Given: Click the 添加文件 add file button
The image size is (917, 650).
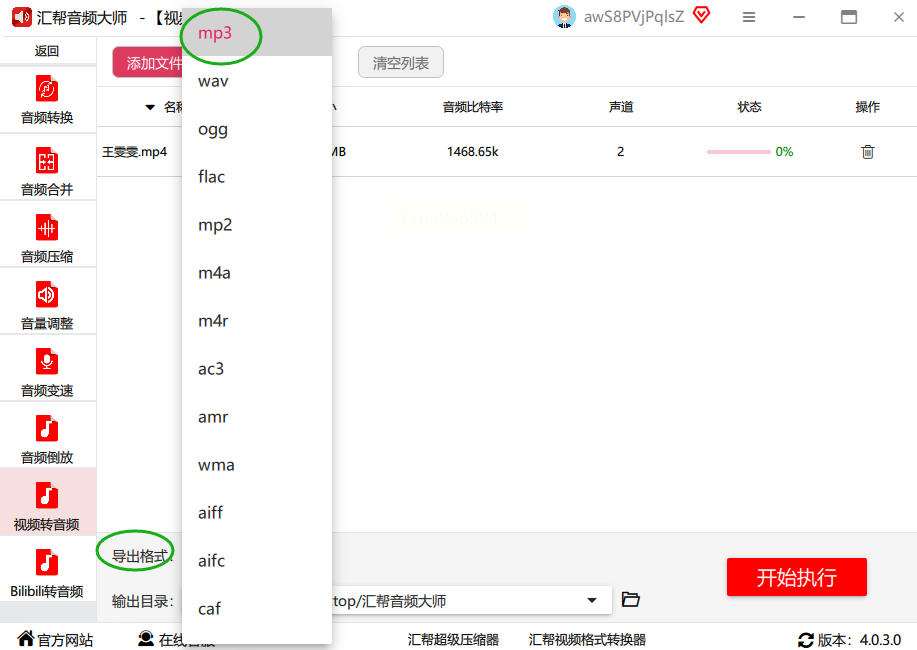Looking at the screenshot, I should point(148,63).
